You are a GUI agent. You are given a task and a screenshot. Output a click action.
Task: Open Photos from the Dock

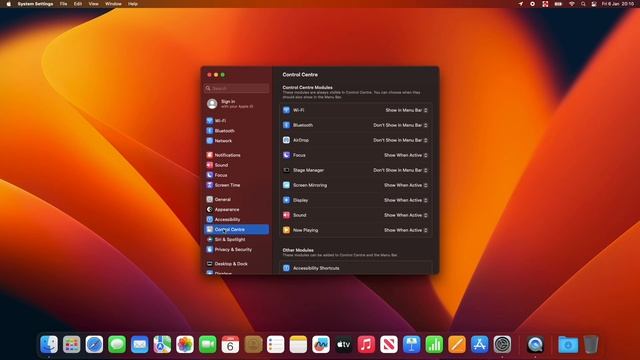coord(185,344)
